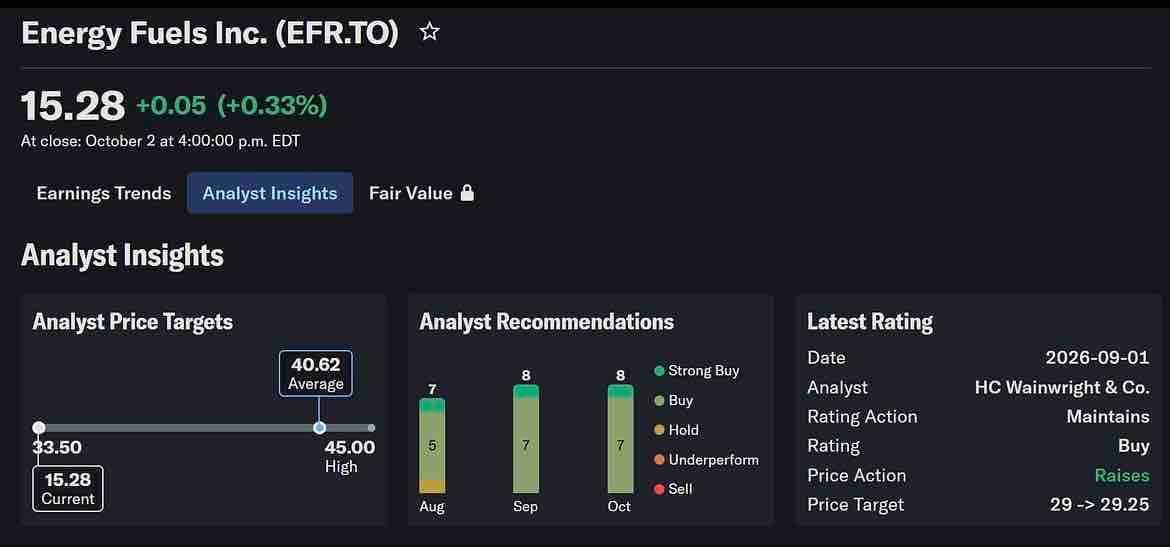Click the green Raises price action text
Screen dimensions: 1170x547
(1122, 475)
